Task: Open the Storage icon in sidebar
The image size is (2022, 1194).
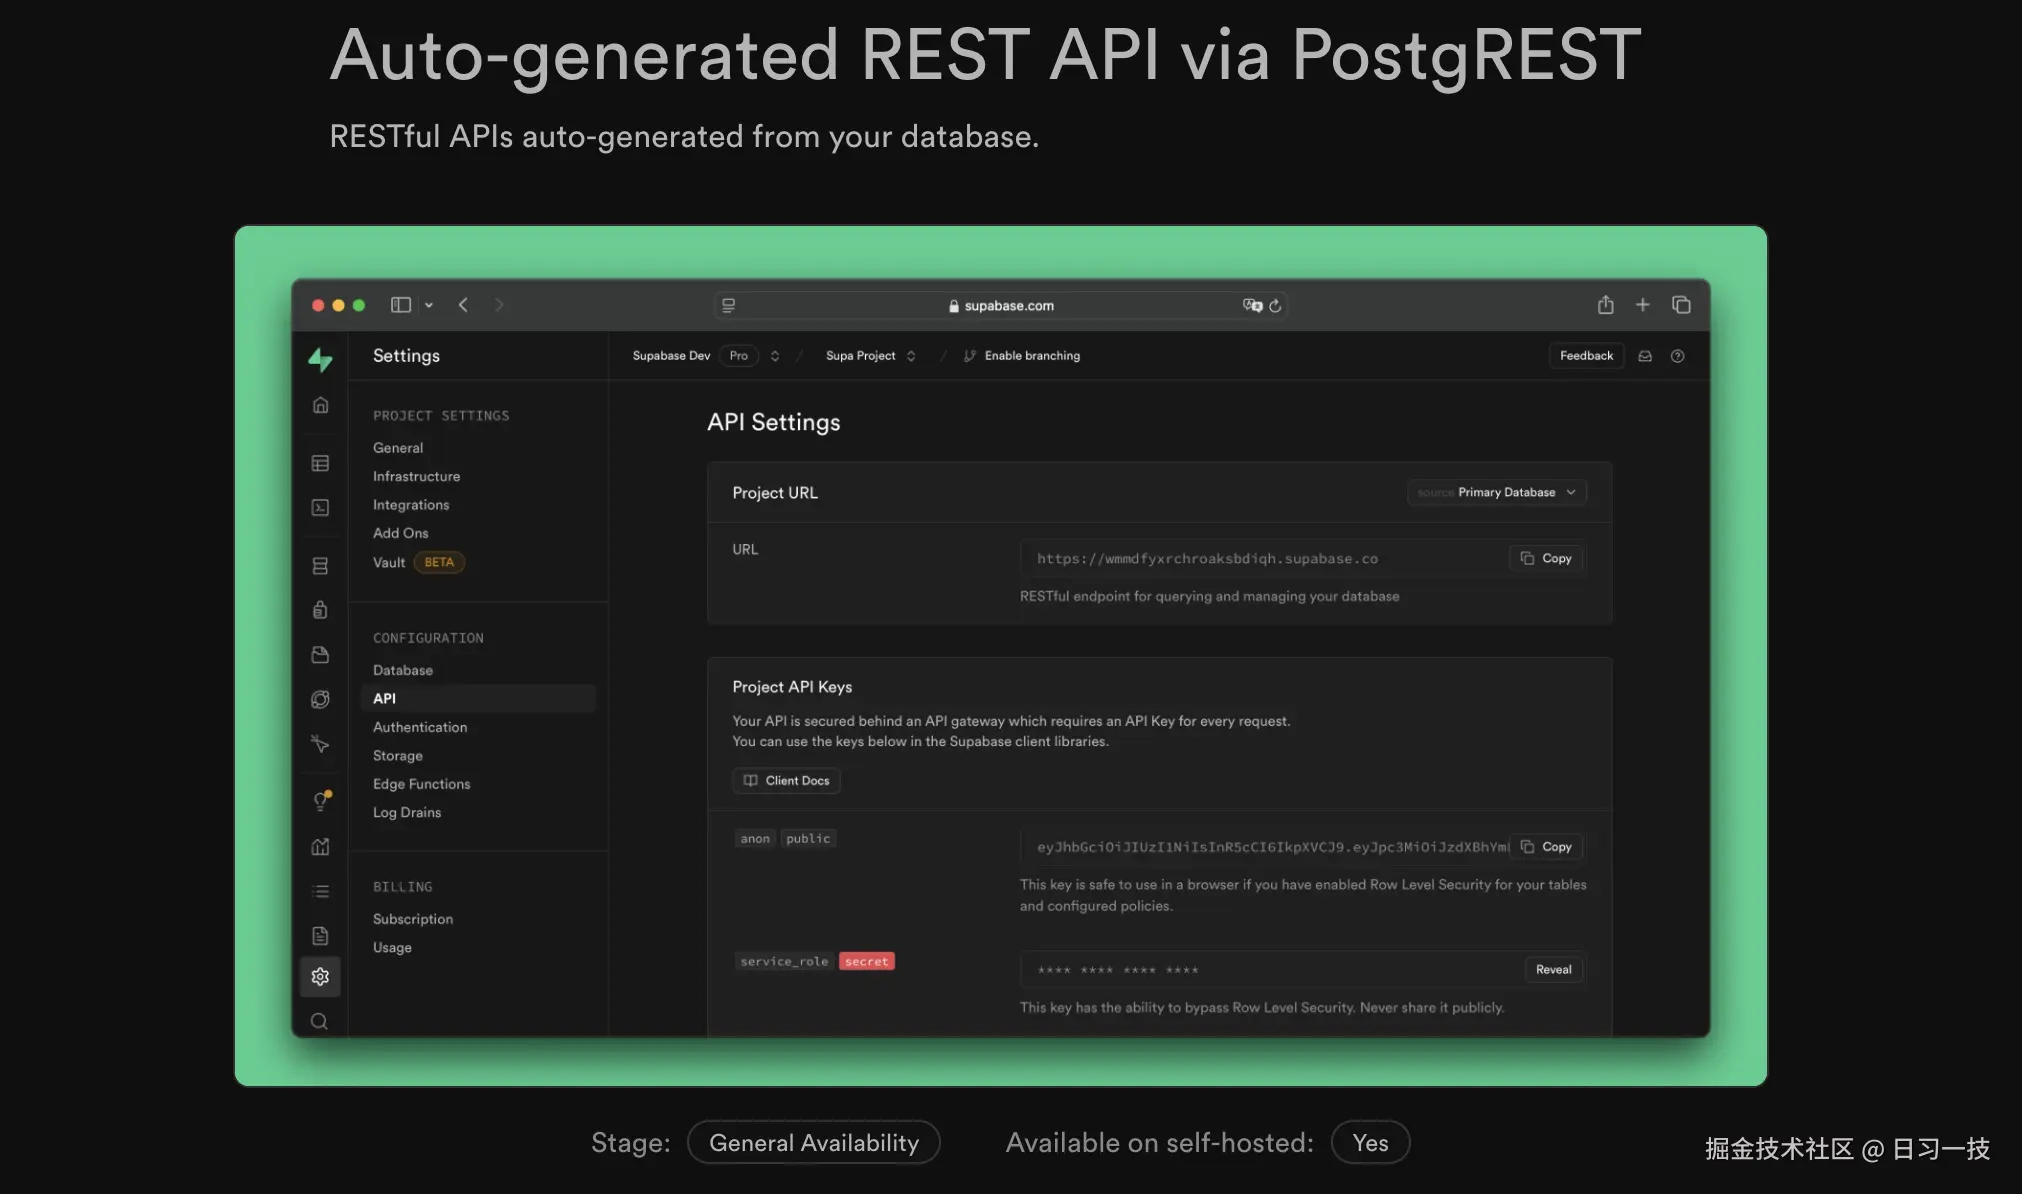Action: (x=320, y=655)
